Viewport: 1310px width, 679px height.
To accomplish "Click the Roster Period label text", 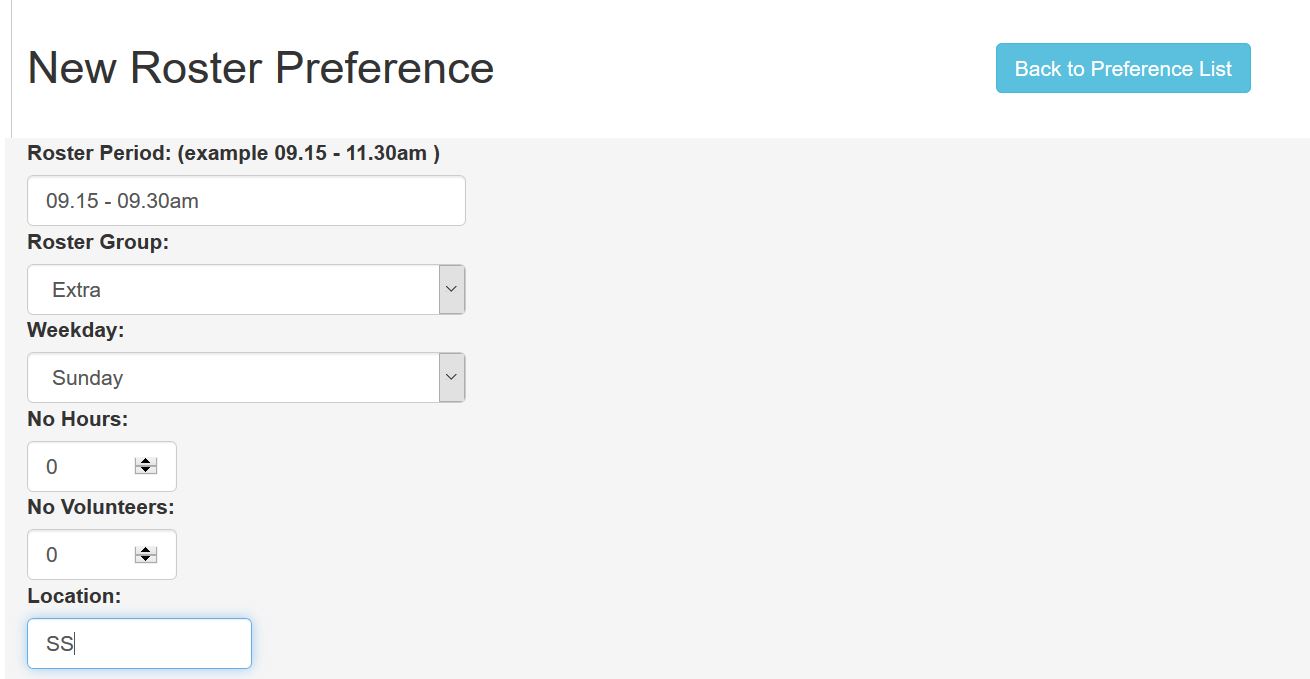I will pyautogui.click(x=233, y=153).
